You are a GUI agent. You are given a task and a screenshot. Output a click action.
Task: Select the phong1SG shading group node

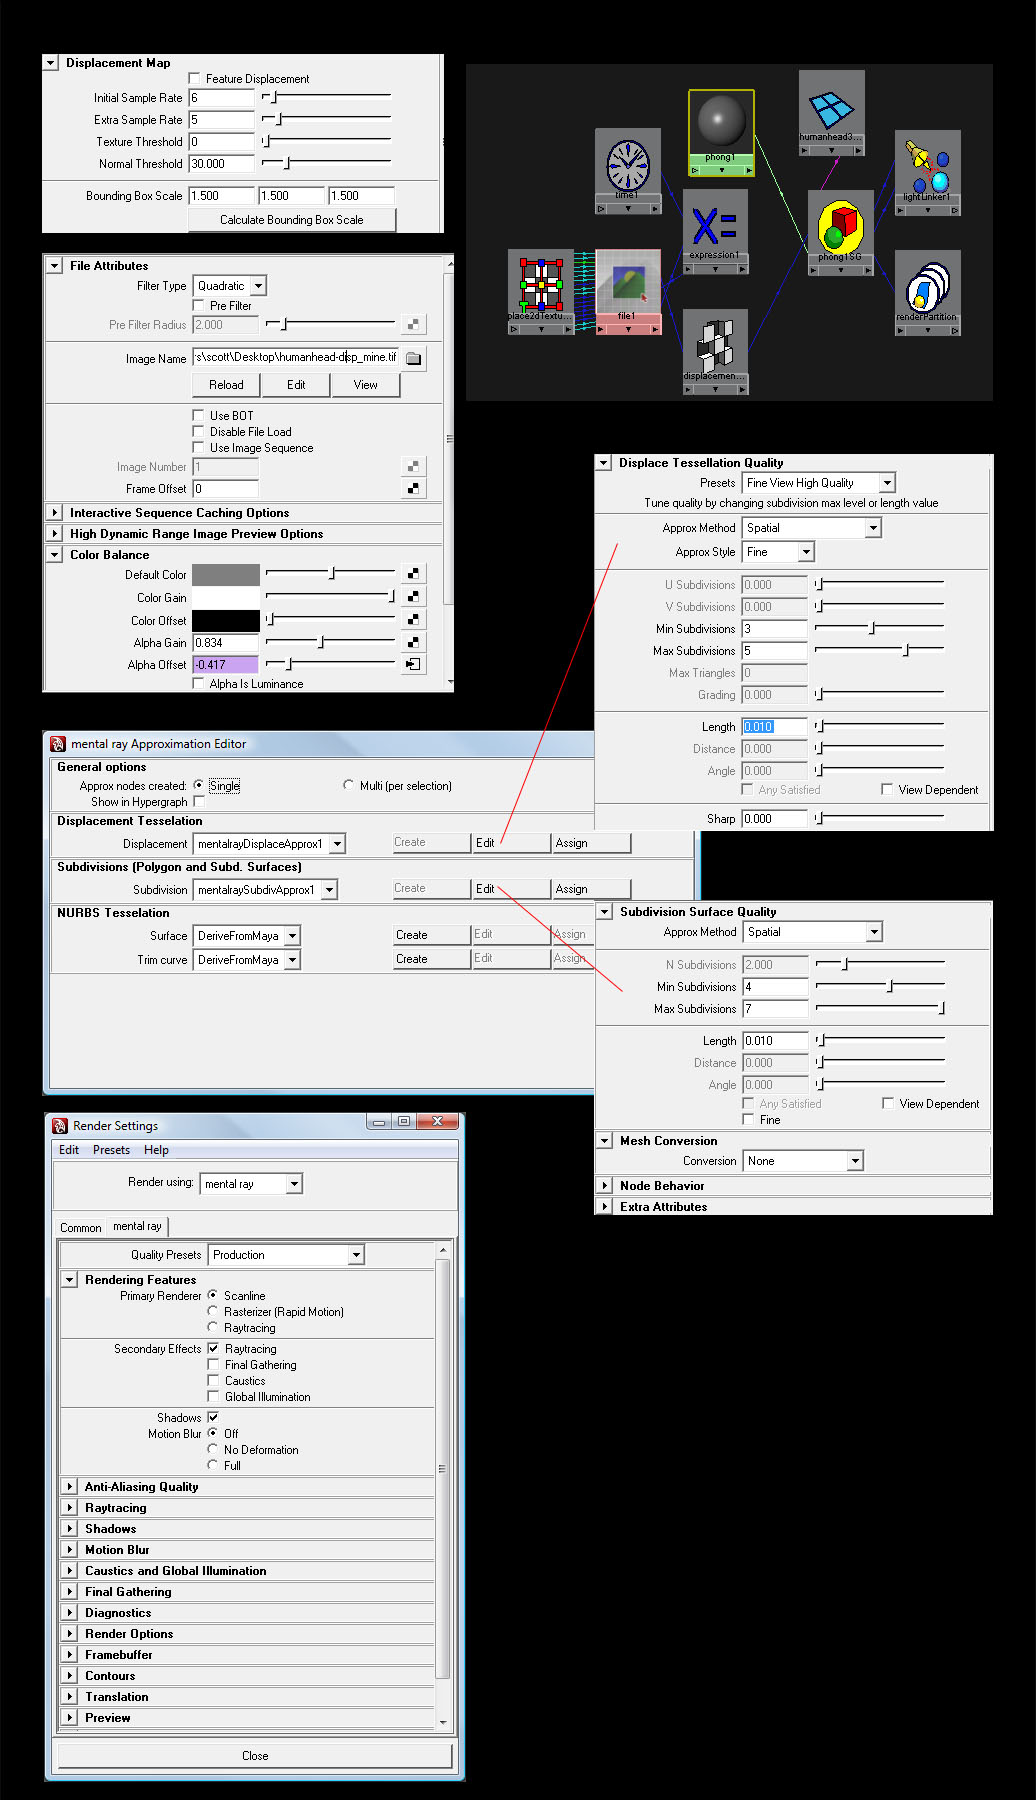840,232
